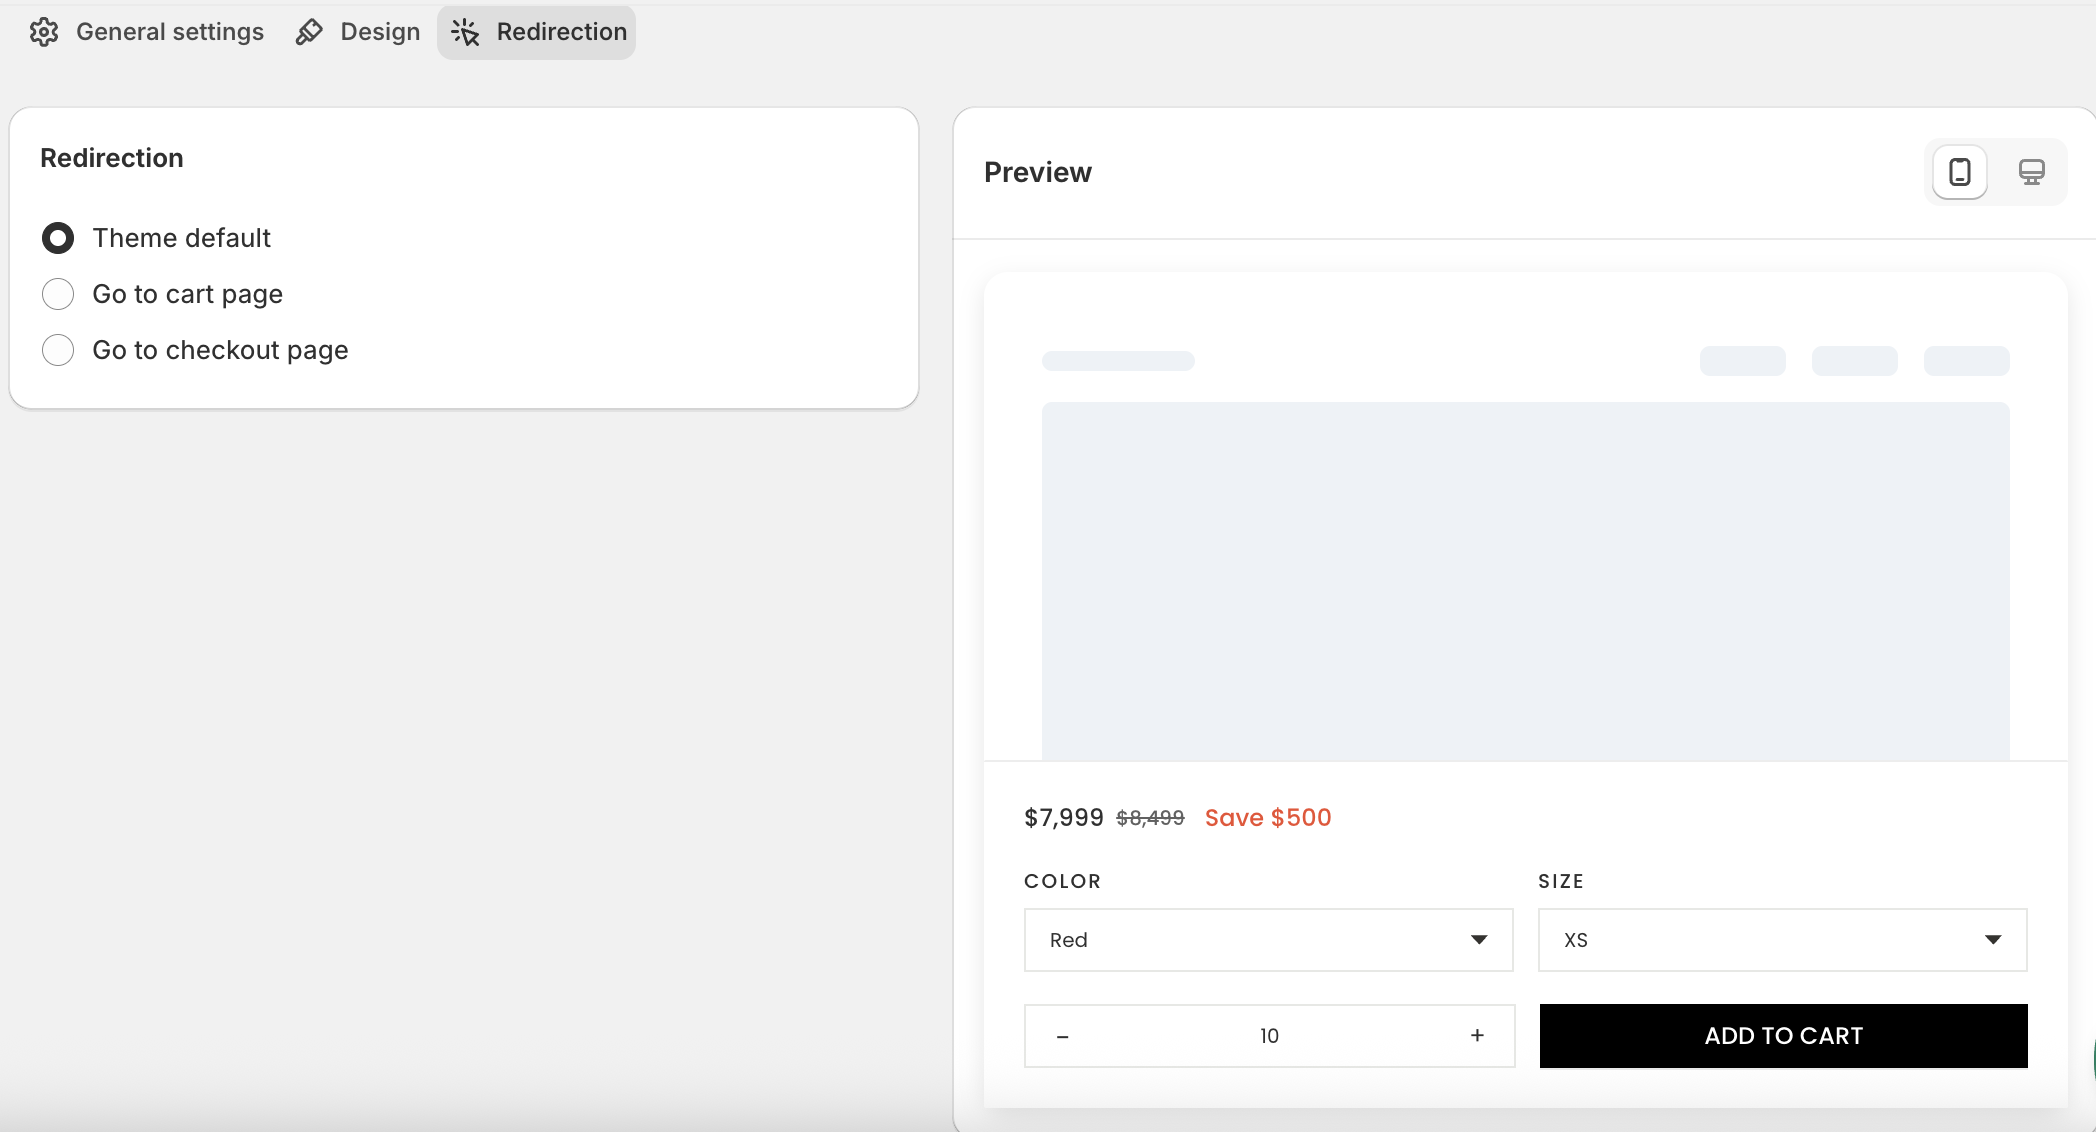Image resolution: width=2096 pixels, height=1132 pixels.
Task: Click the Design brush icon
Action: (309, 32)
